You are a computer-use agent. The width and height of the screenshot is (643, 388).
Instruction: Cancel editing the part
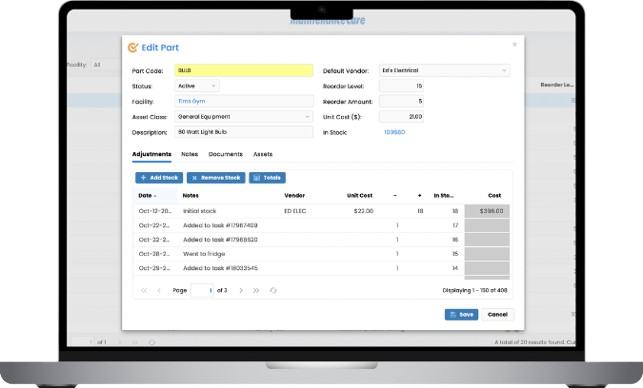coord(497,315)
